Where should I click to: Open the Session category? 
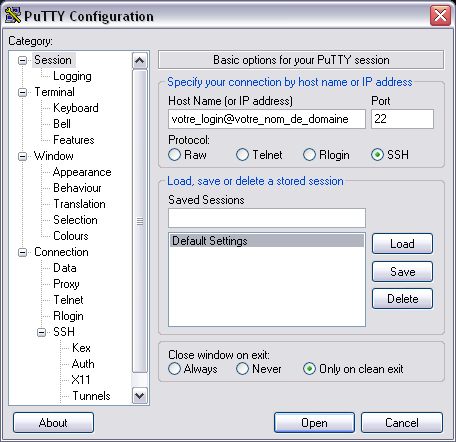point(53,60)
